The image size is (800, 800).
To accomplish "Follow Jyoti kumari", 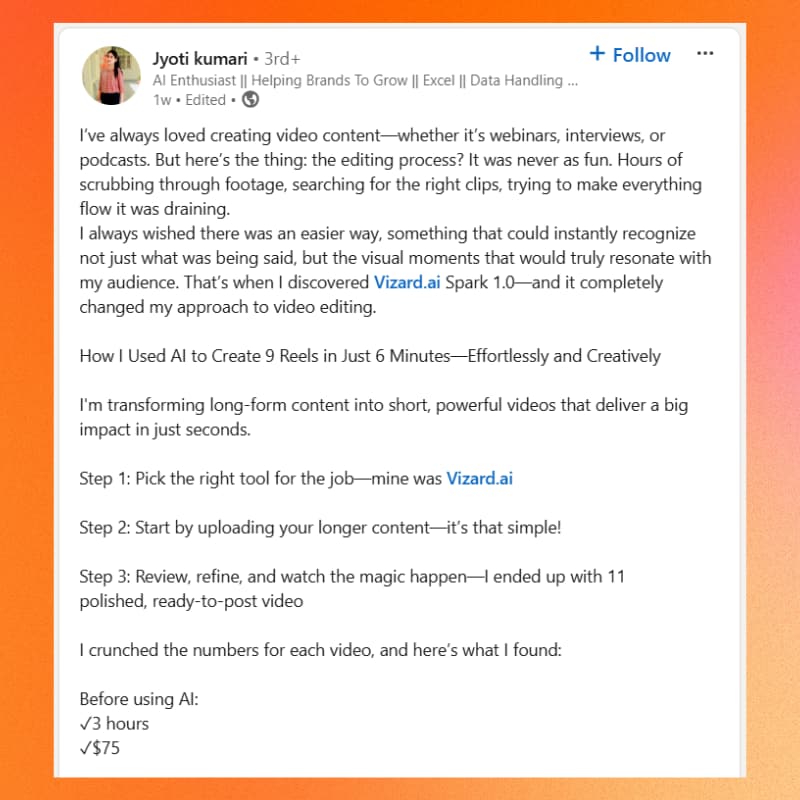I will (x=630, y=54).
